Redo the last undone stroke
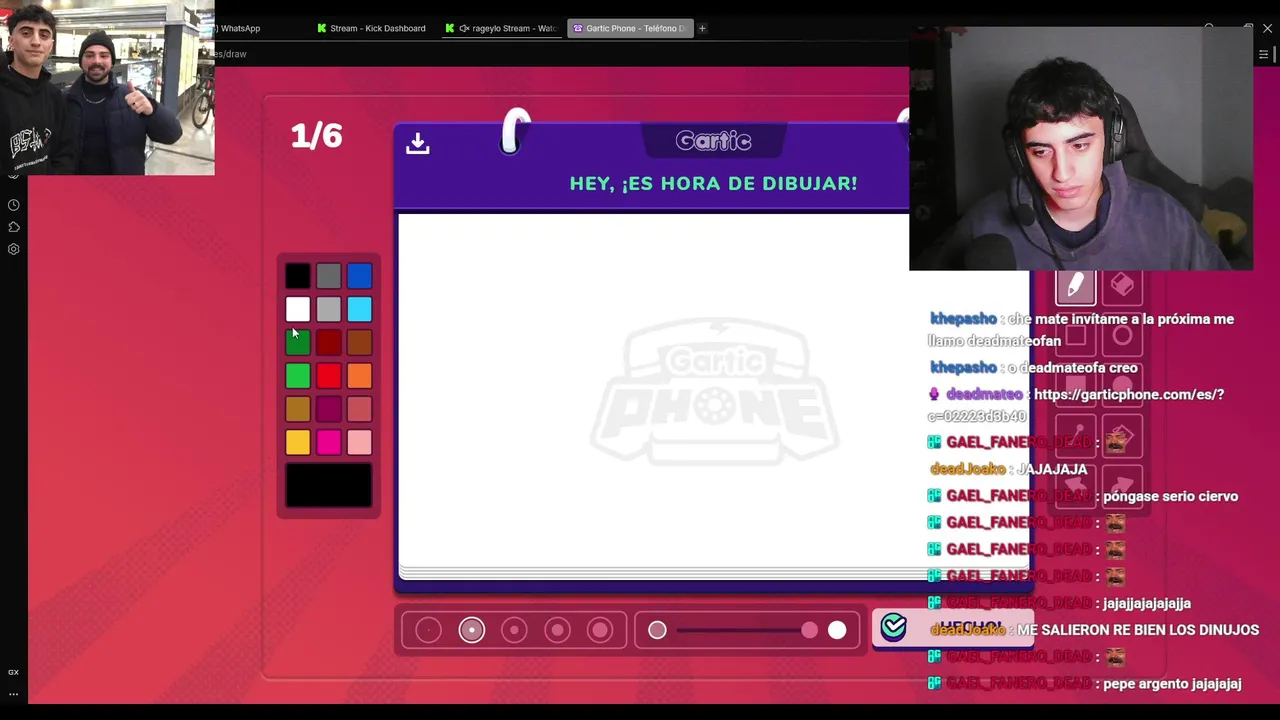The image size is (1280, 720). pos(1122,488)
